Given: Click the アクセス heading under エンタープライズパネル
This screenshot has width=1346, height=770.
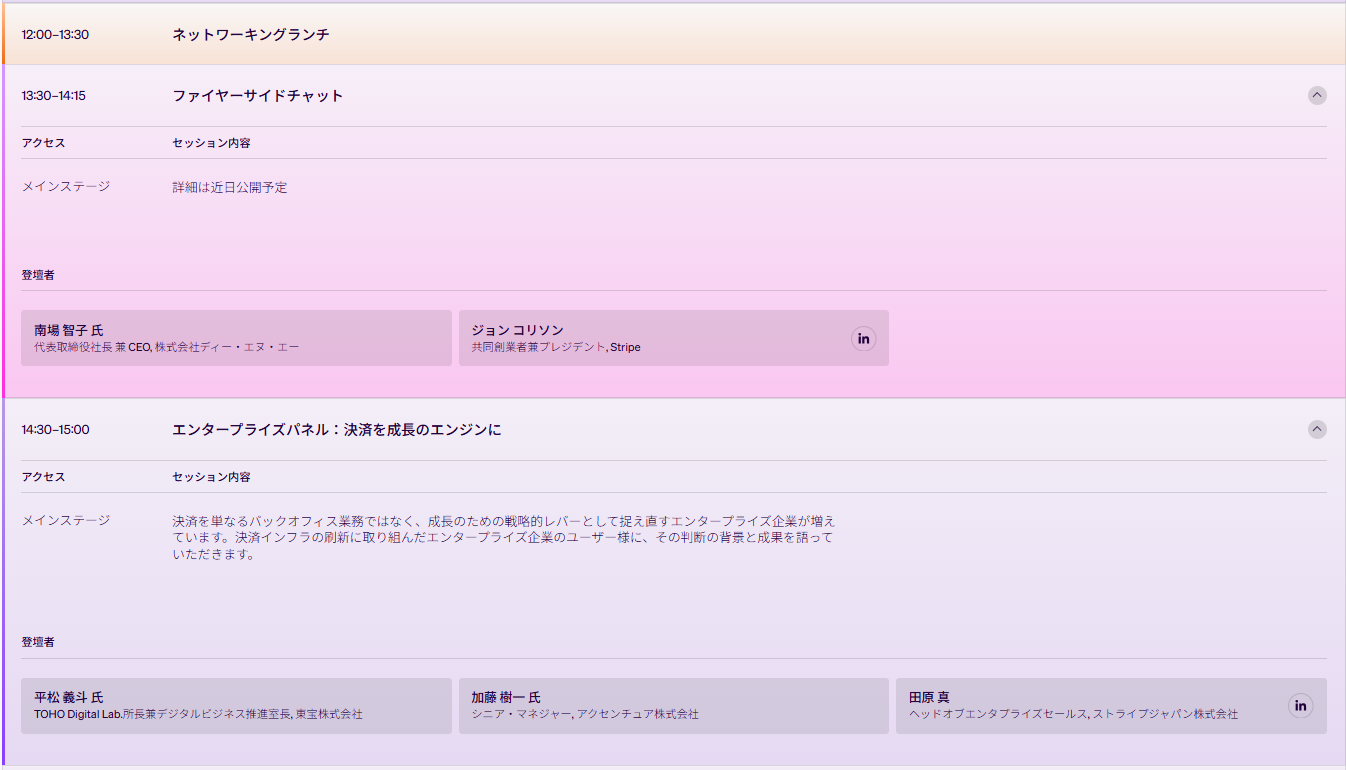Looking at the screenshot, I should point(43,477).
